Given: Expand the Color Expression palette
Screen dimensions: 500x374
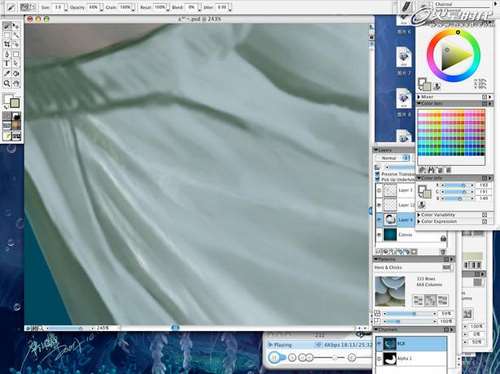Looking at the screenshot, I should coord(419,221).
